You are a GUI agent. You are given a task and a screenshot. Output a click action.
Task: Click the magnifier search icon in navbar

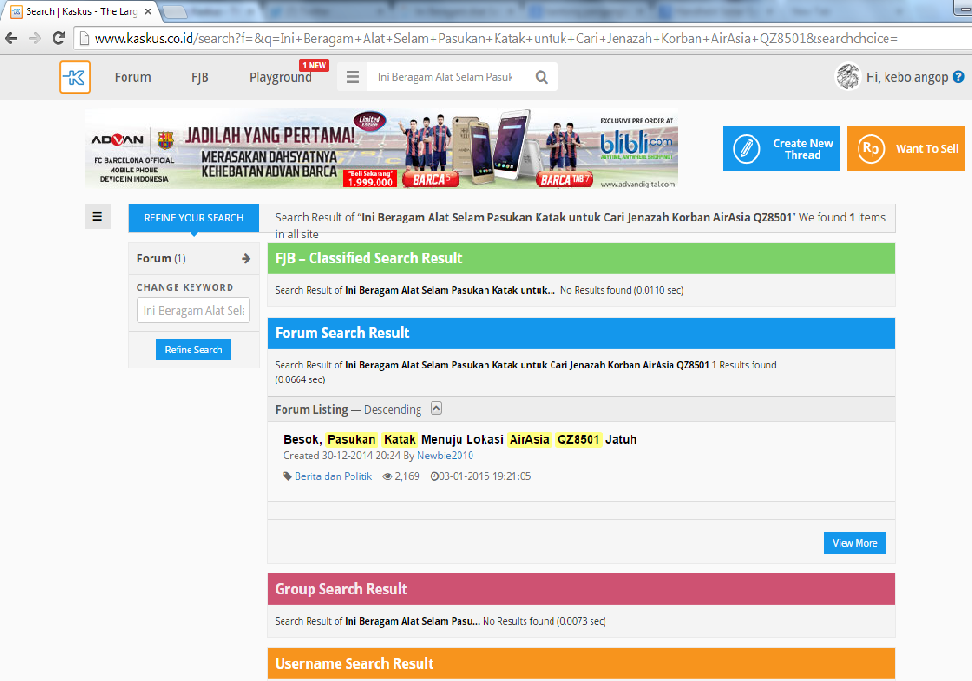[541, 78]
